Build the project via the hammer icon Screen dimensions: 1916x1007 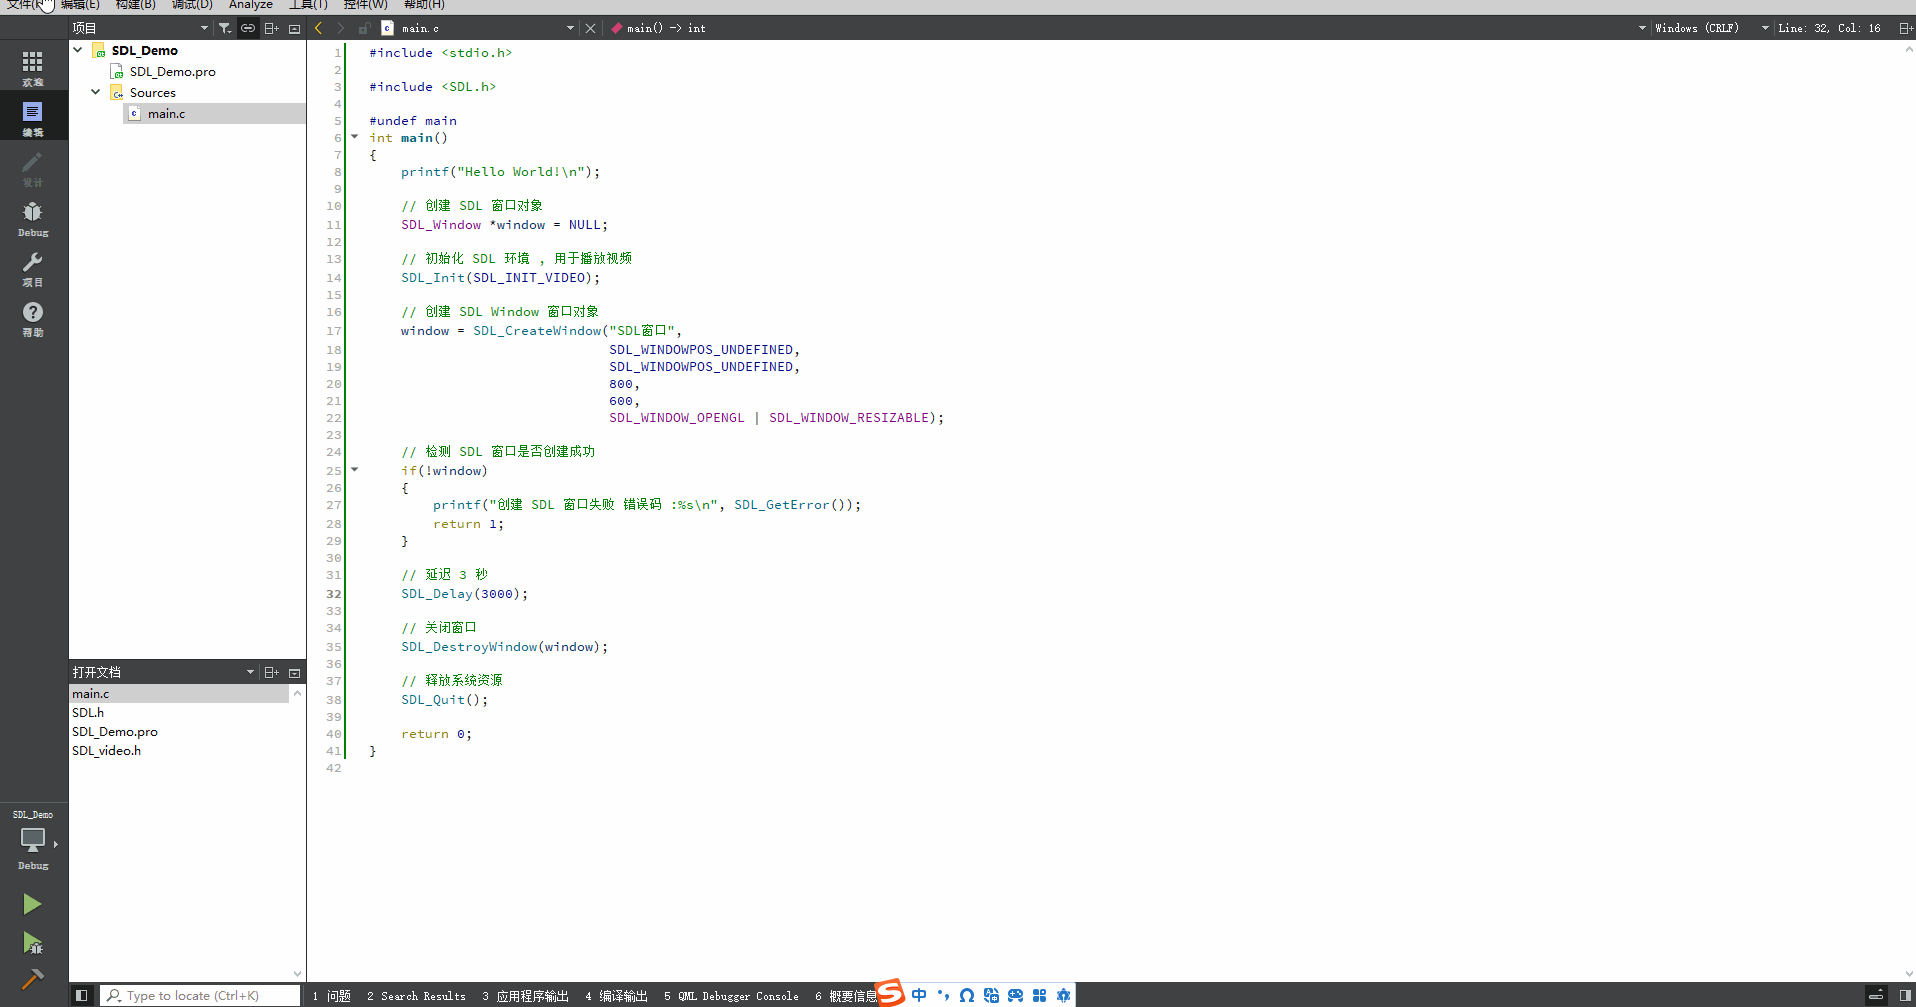tap(33, 978)
